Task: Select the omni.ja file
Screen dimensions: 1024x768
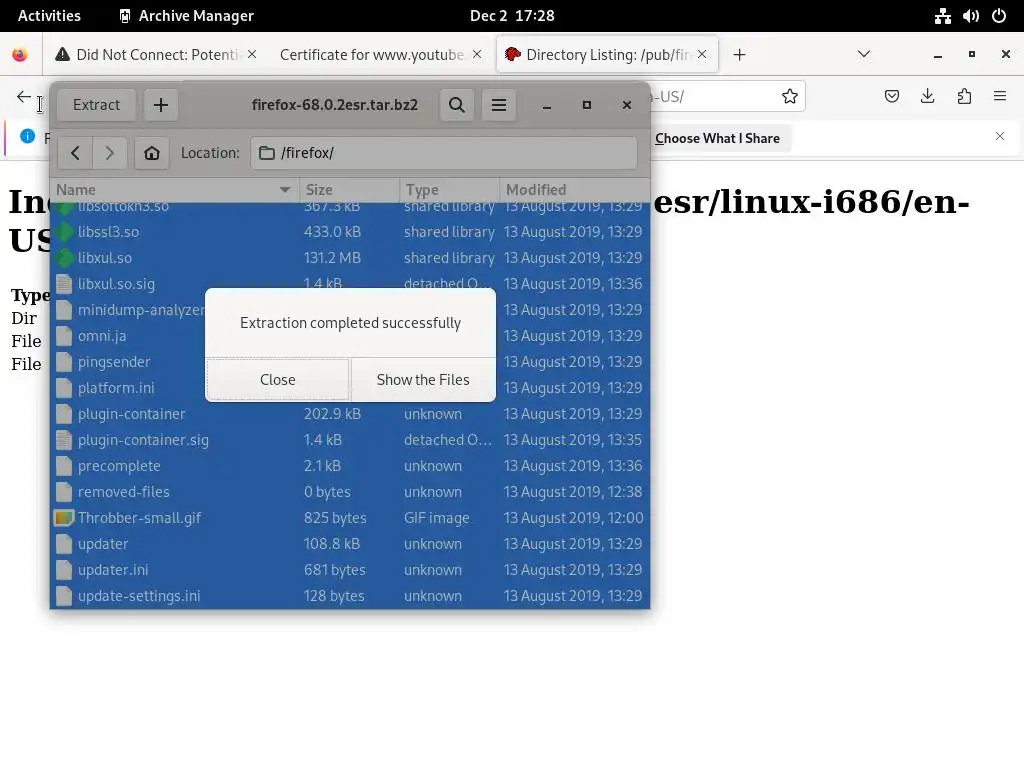Action: pyautogui.click(x=102, y=336)
